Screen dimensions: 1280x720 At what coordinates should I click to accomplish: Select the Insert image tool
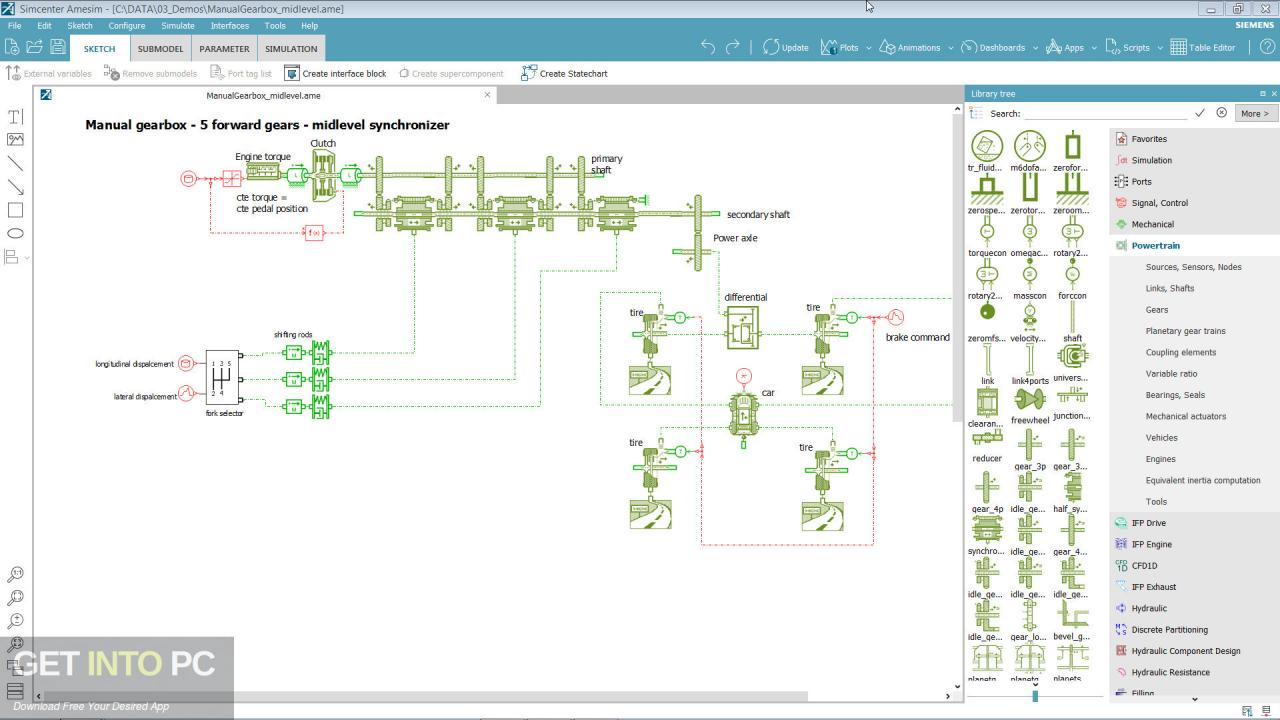pos(15,140)
